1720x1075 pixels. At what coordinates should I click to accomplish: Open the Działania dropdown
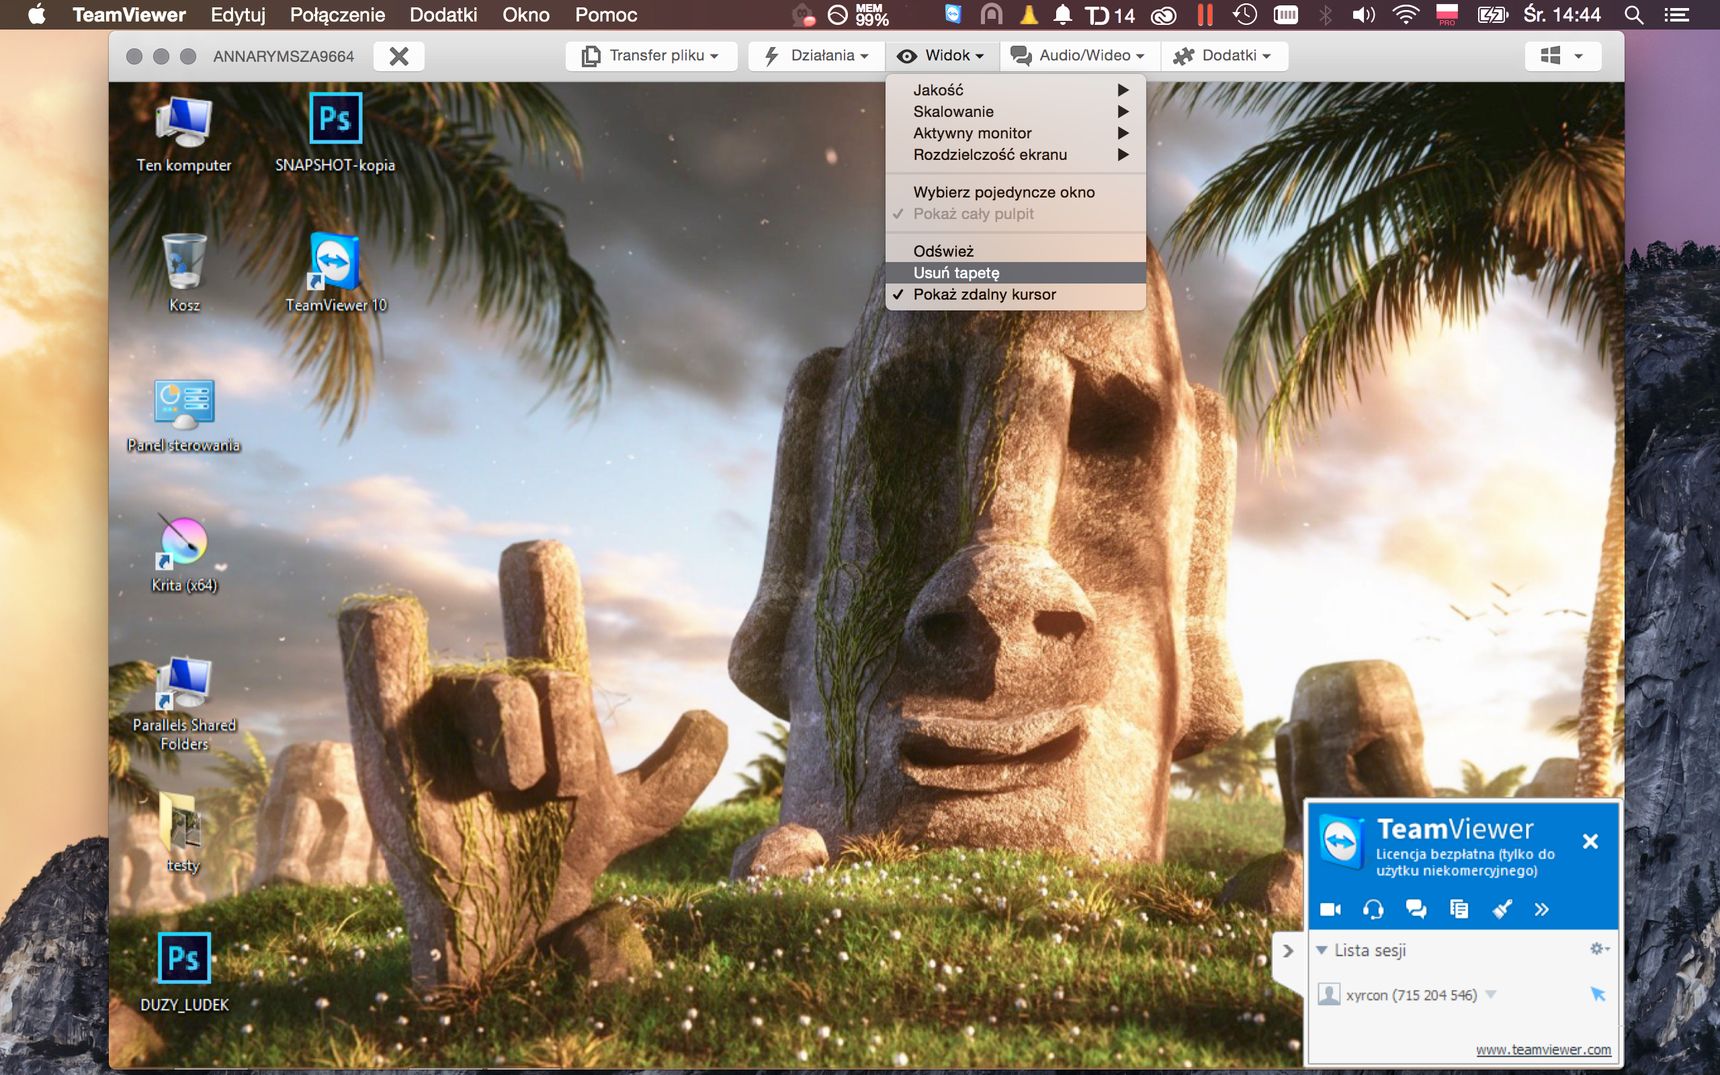[x=816, y=56]
